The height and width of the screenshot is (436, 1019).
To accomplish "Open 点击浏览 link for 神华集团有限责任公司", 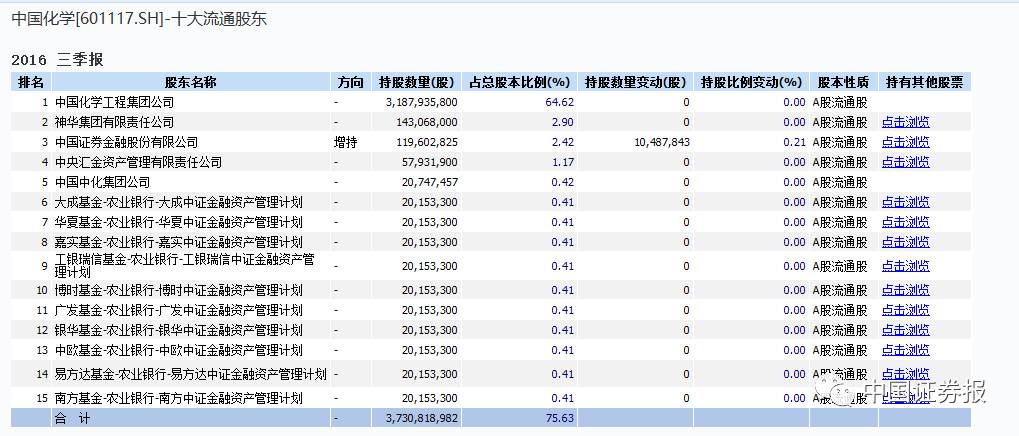I will pos(905,122).
